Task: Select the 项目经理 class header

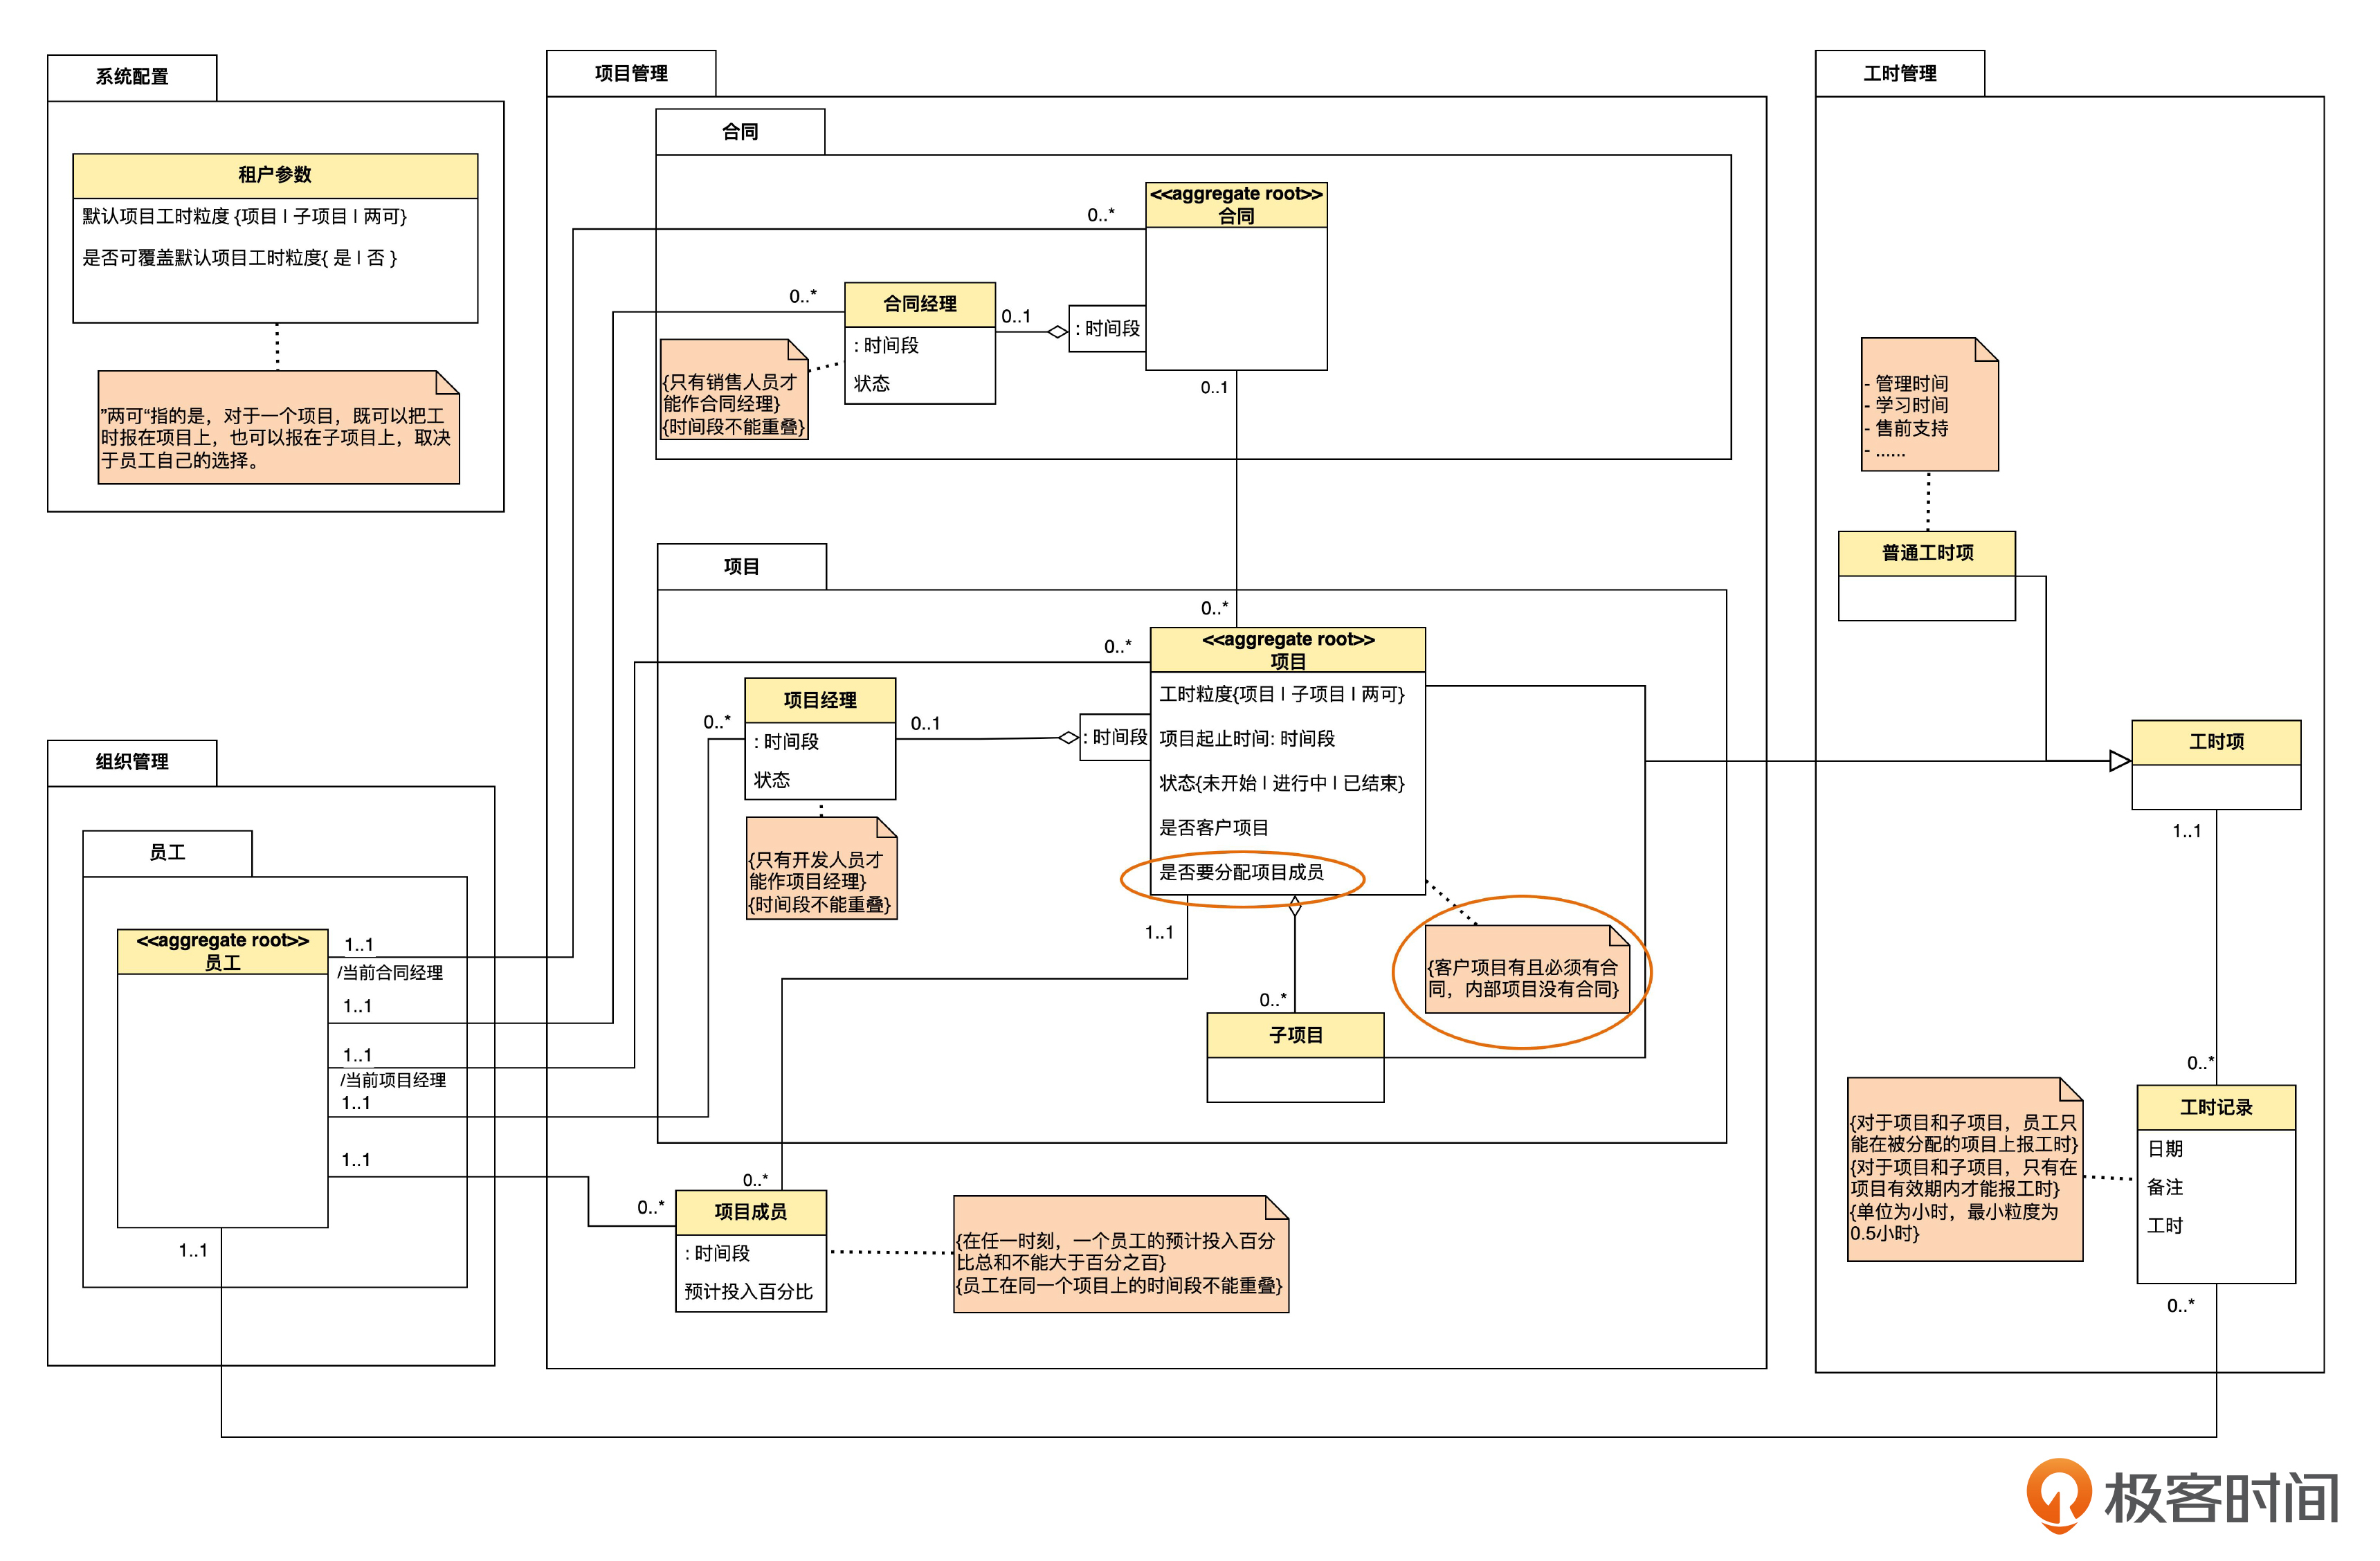Action: (x=819, y=700)
